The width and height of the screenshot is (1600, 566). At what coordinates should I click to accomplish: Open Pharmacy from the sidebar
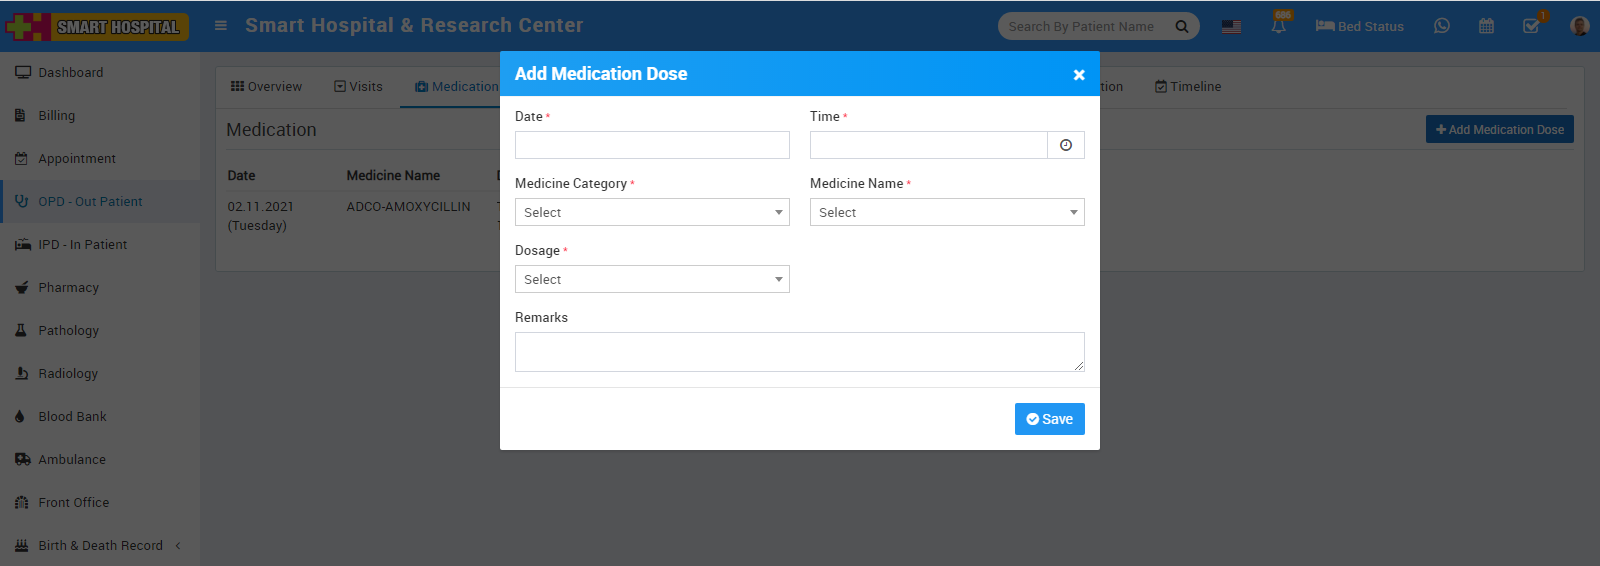[x=100, y=288]
